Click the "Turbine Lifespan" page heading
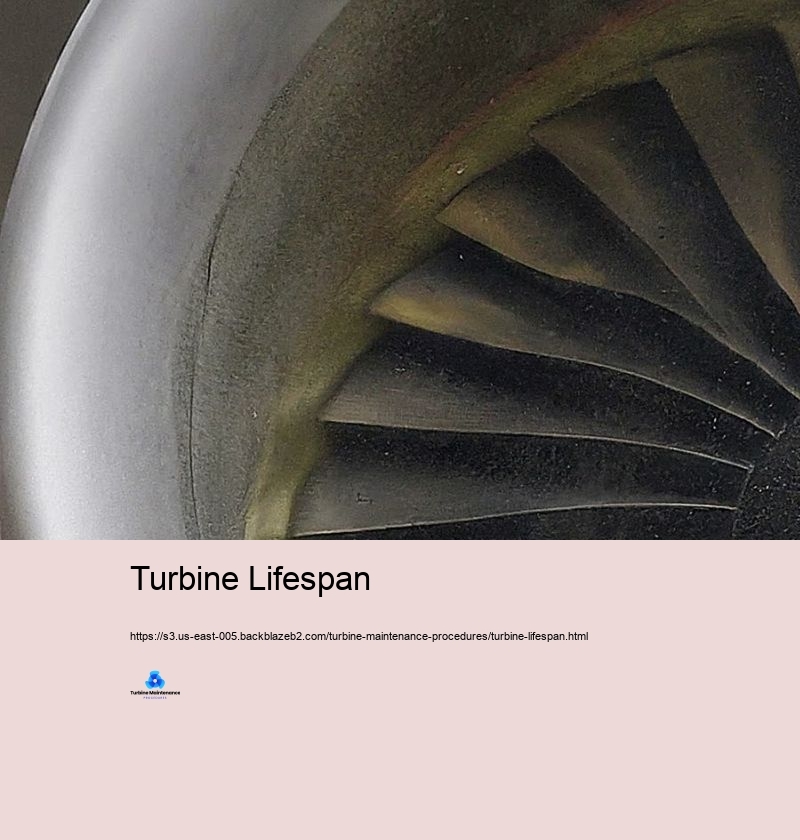The image size is (800, 840). (250, 579)
